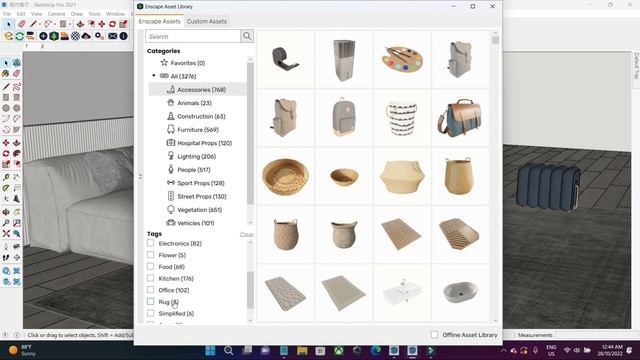640x360 pixels.
Task: Select the Line tool in top toolbar
Action: [x=33, y=24]
